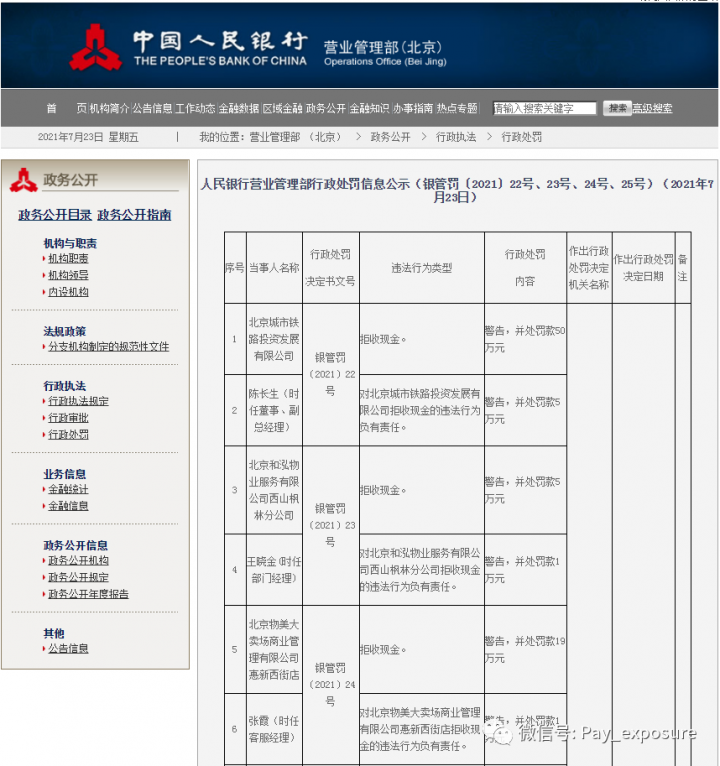This screenshot has height=766, width=720.
Task: Open 政务公开机构 sidebar link
Action: click(78, 560)
